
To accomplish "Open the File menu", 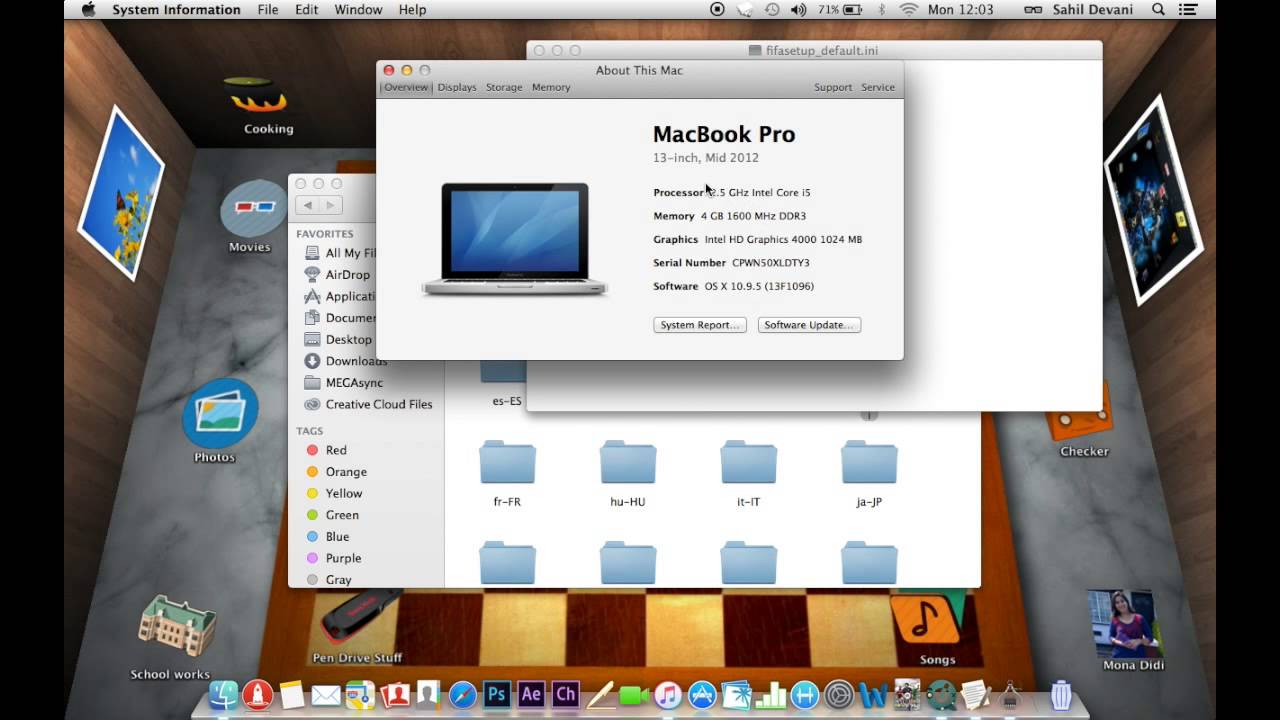I will click(x=268, y=9).
